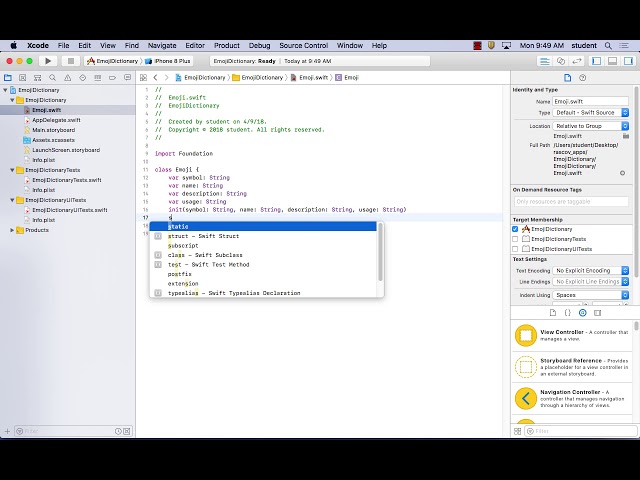Open the Symbol navigator
The width and height of the screenshot is (640, 480).
pos(38,78)
